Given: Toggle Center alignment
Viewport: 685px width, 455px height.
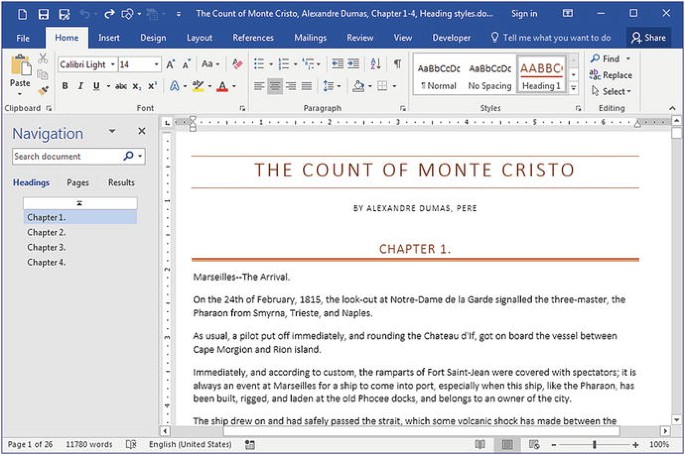Looking at the screenshot, I should [275, 86].
